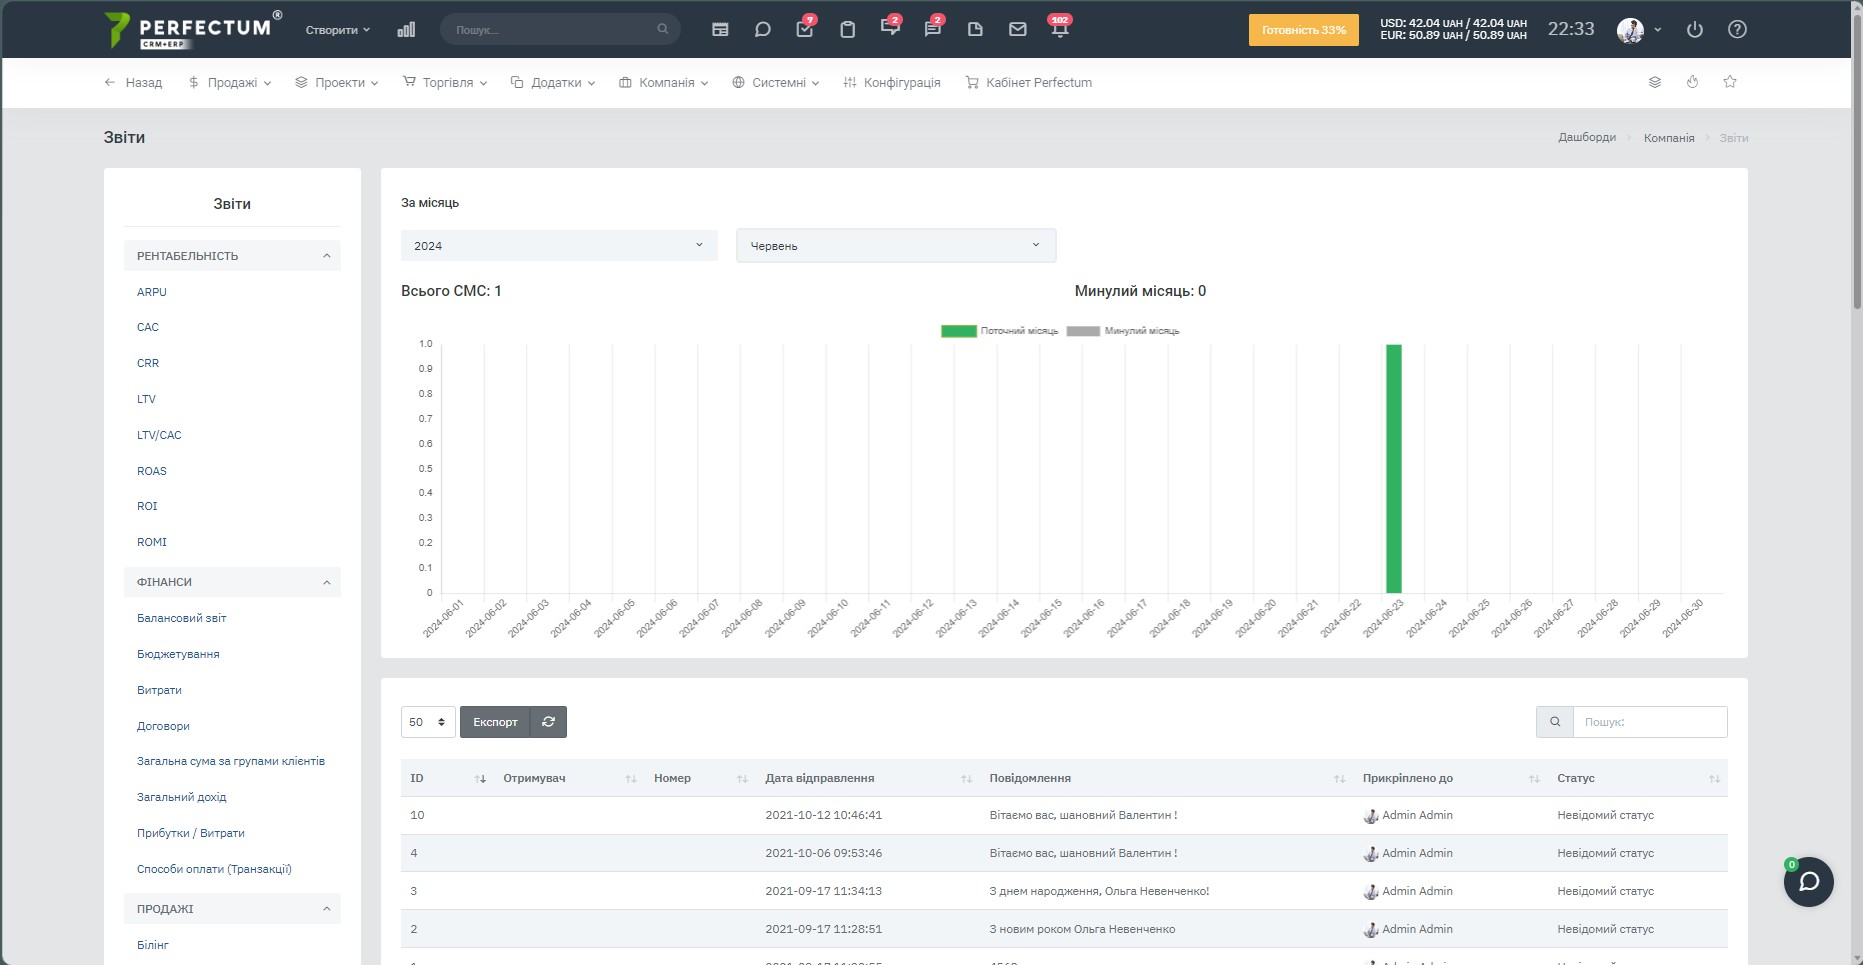This screenshot has height=965, width=1863.
Task: Refresh the SMS table
Action: (x=548, y=722)
